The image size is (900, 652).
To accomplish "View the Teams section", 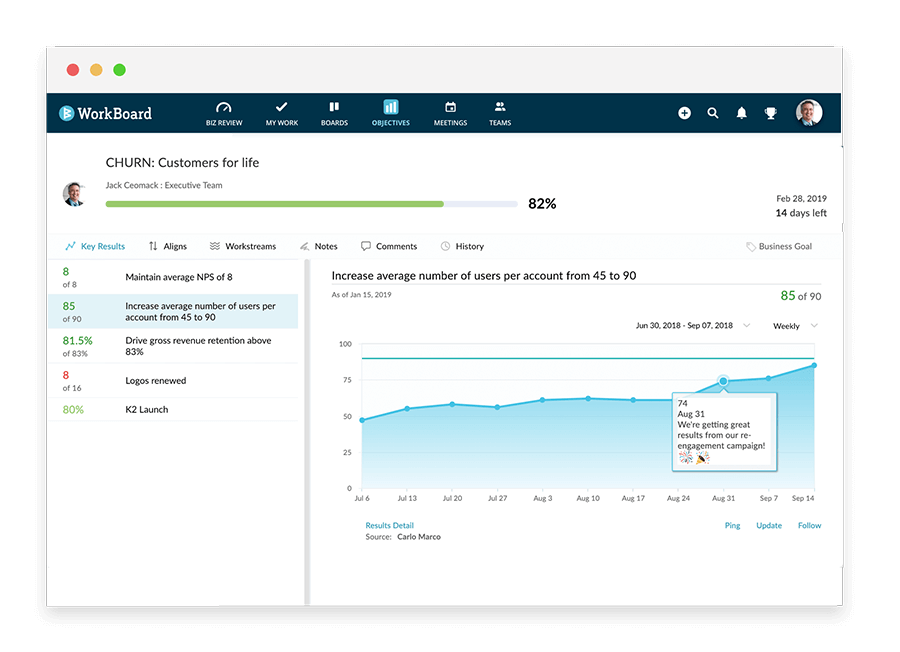I will click(500, 112).
